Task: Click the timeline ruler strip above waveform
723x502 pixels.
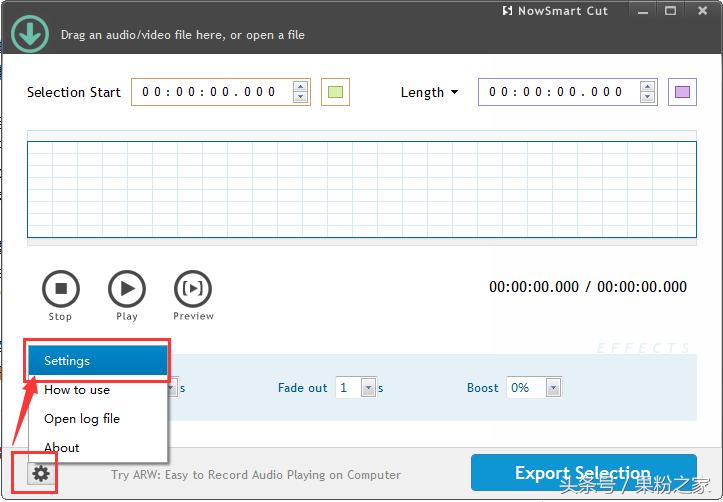Action: [x=362, y=136]
